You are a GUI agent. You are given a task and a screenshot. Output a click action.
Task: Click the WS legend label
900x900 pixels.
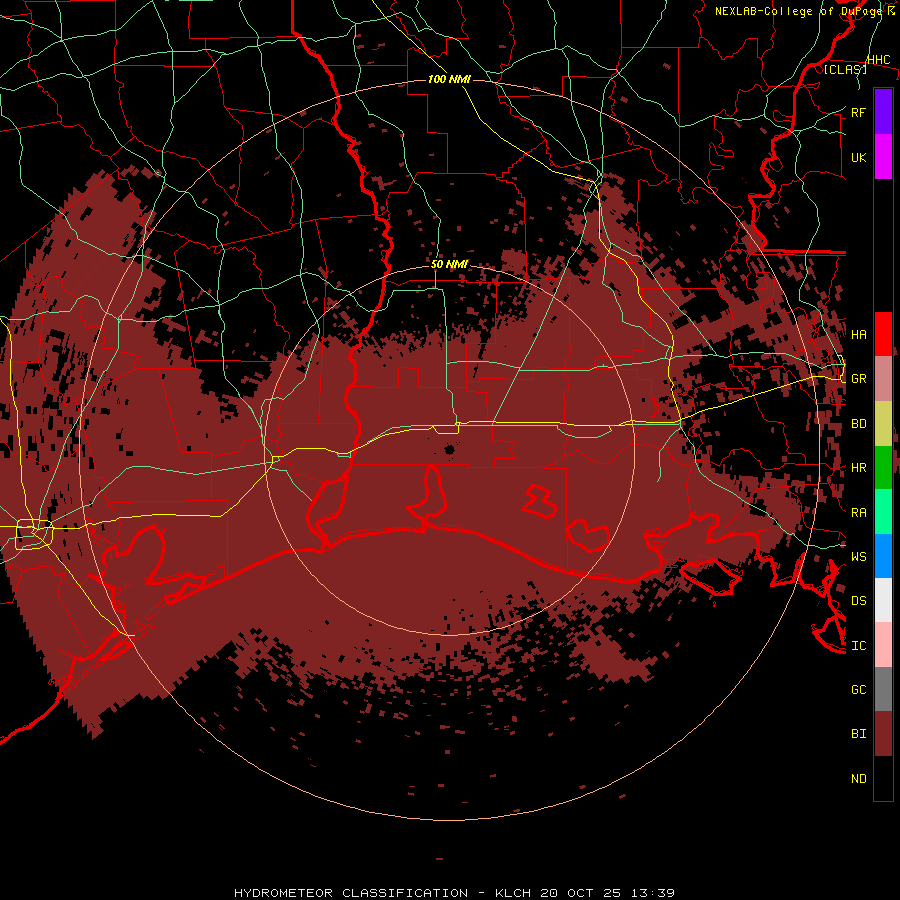(x=858, y=556)
